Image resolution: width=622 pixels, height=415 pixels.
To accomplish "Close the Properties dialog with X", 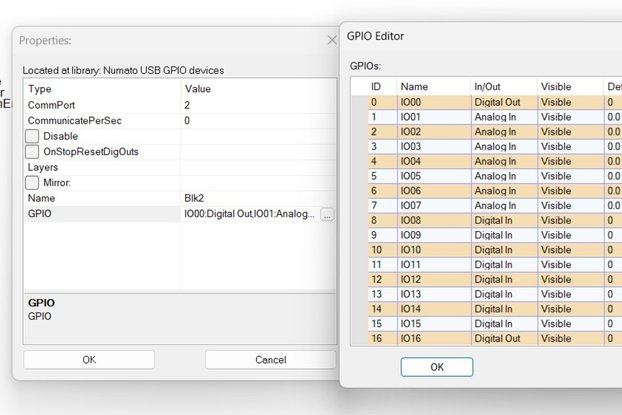I will [332, 40].
